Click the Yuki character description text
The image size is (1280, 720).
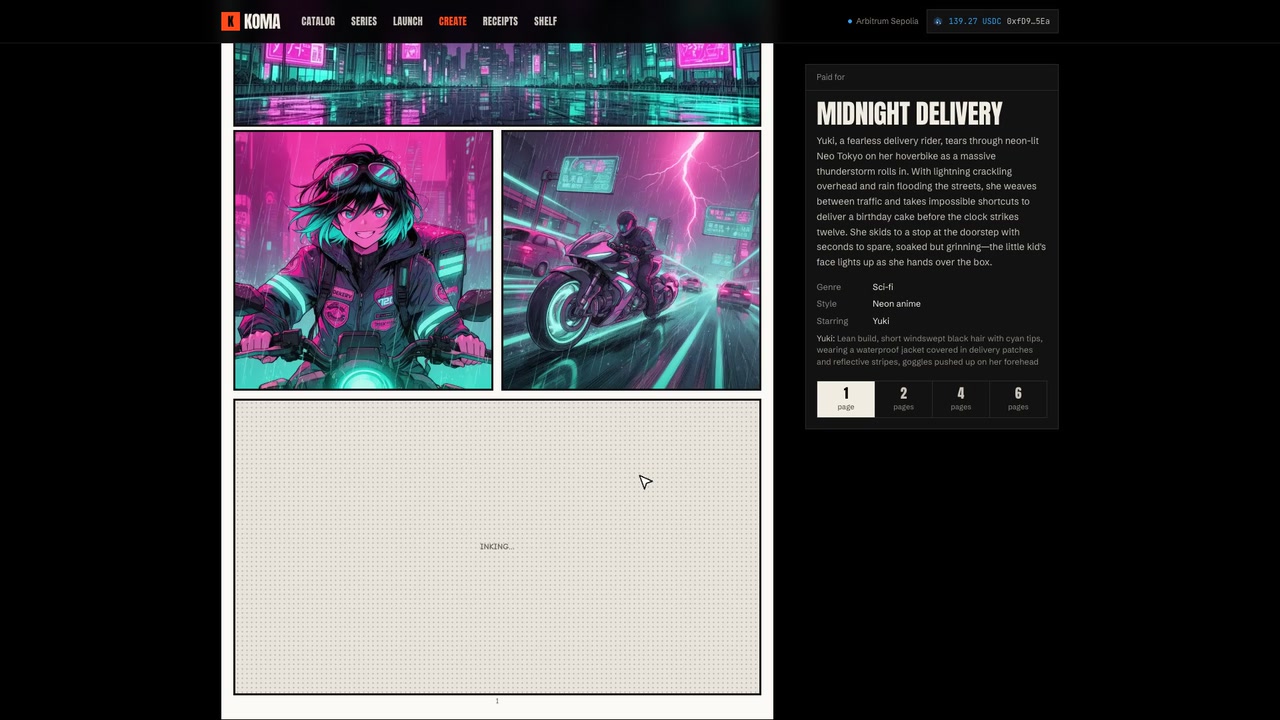click(930, 350)
